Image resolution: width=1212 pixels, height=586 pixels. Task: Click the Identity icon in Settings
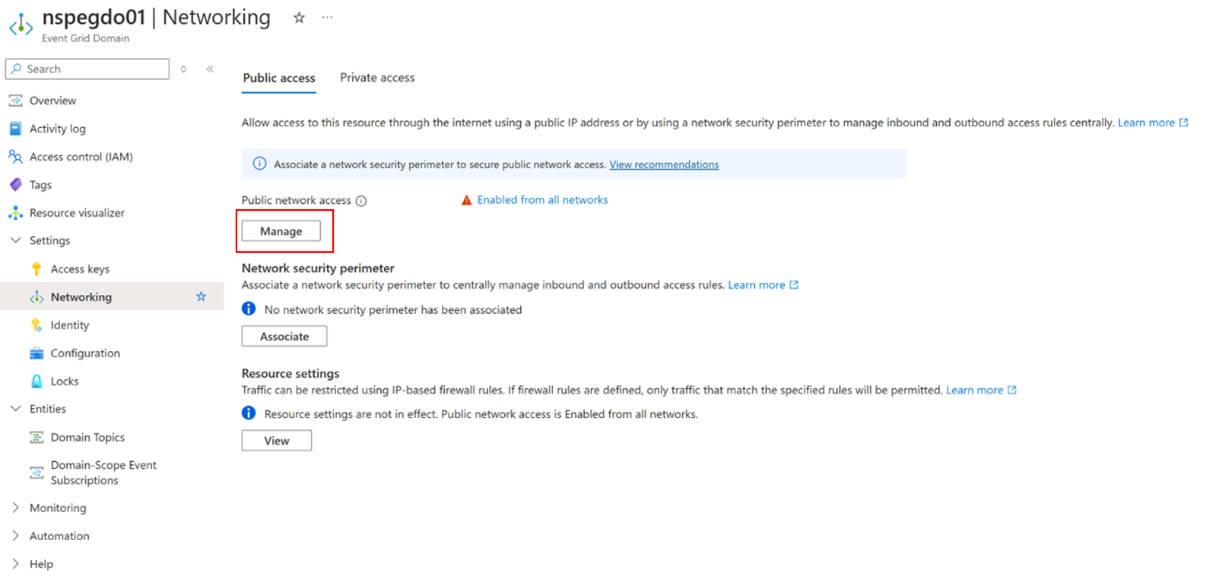pos(37,325)
